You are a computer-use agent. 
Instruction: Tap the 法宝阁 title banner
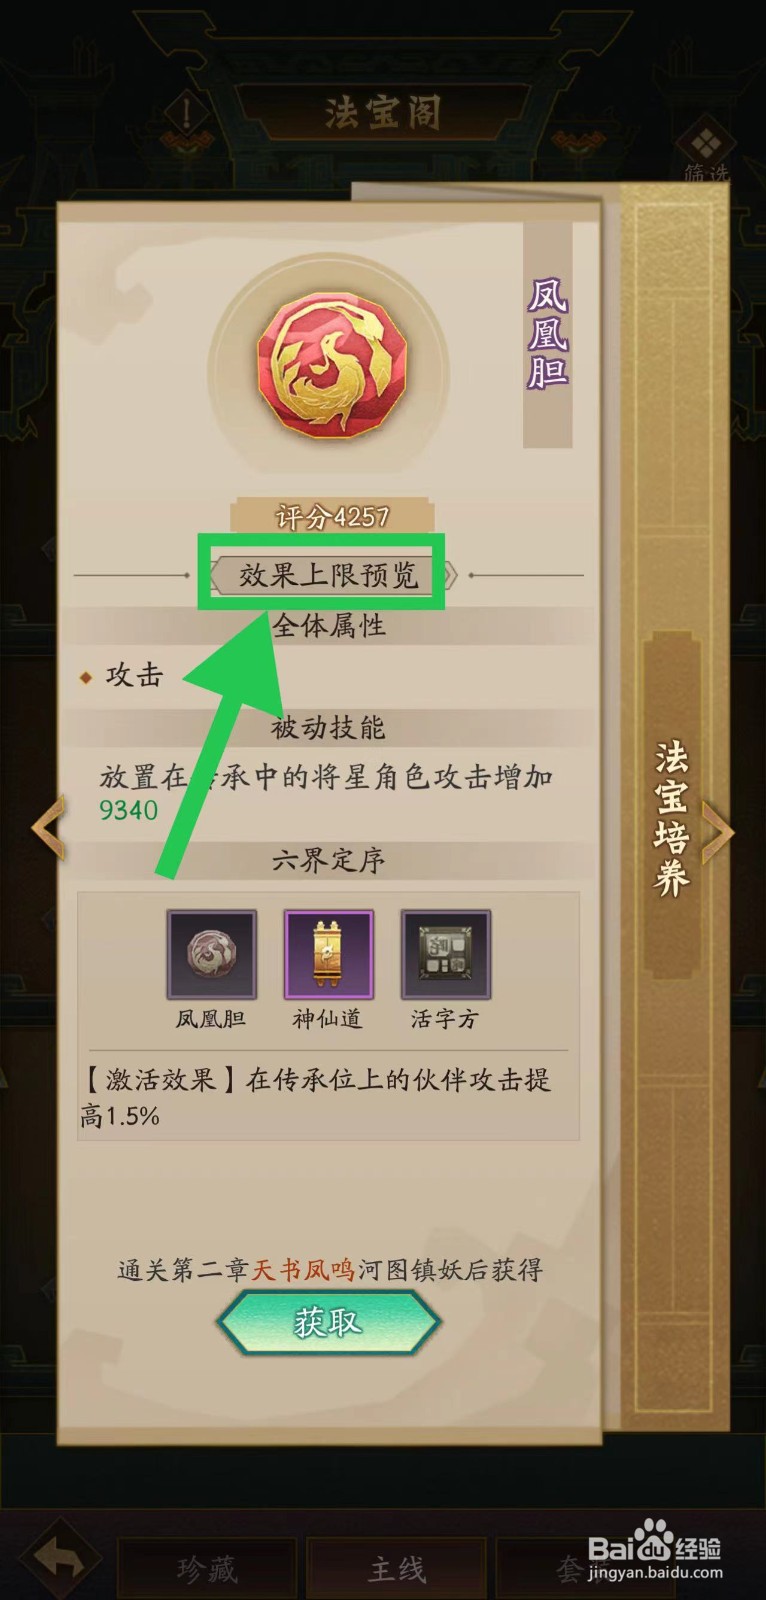point(383,113)
